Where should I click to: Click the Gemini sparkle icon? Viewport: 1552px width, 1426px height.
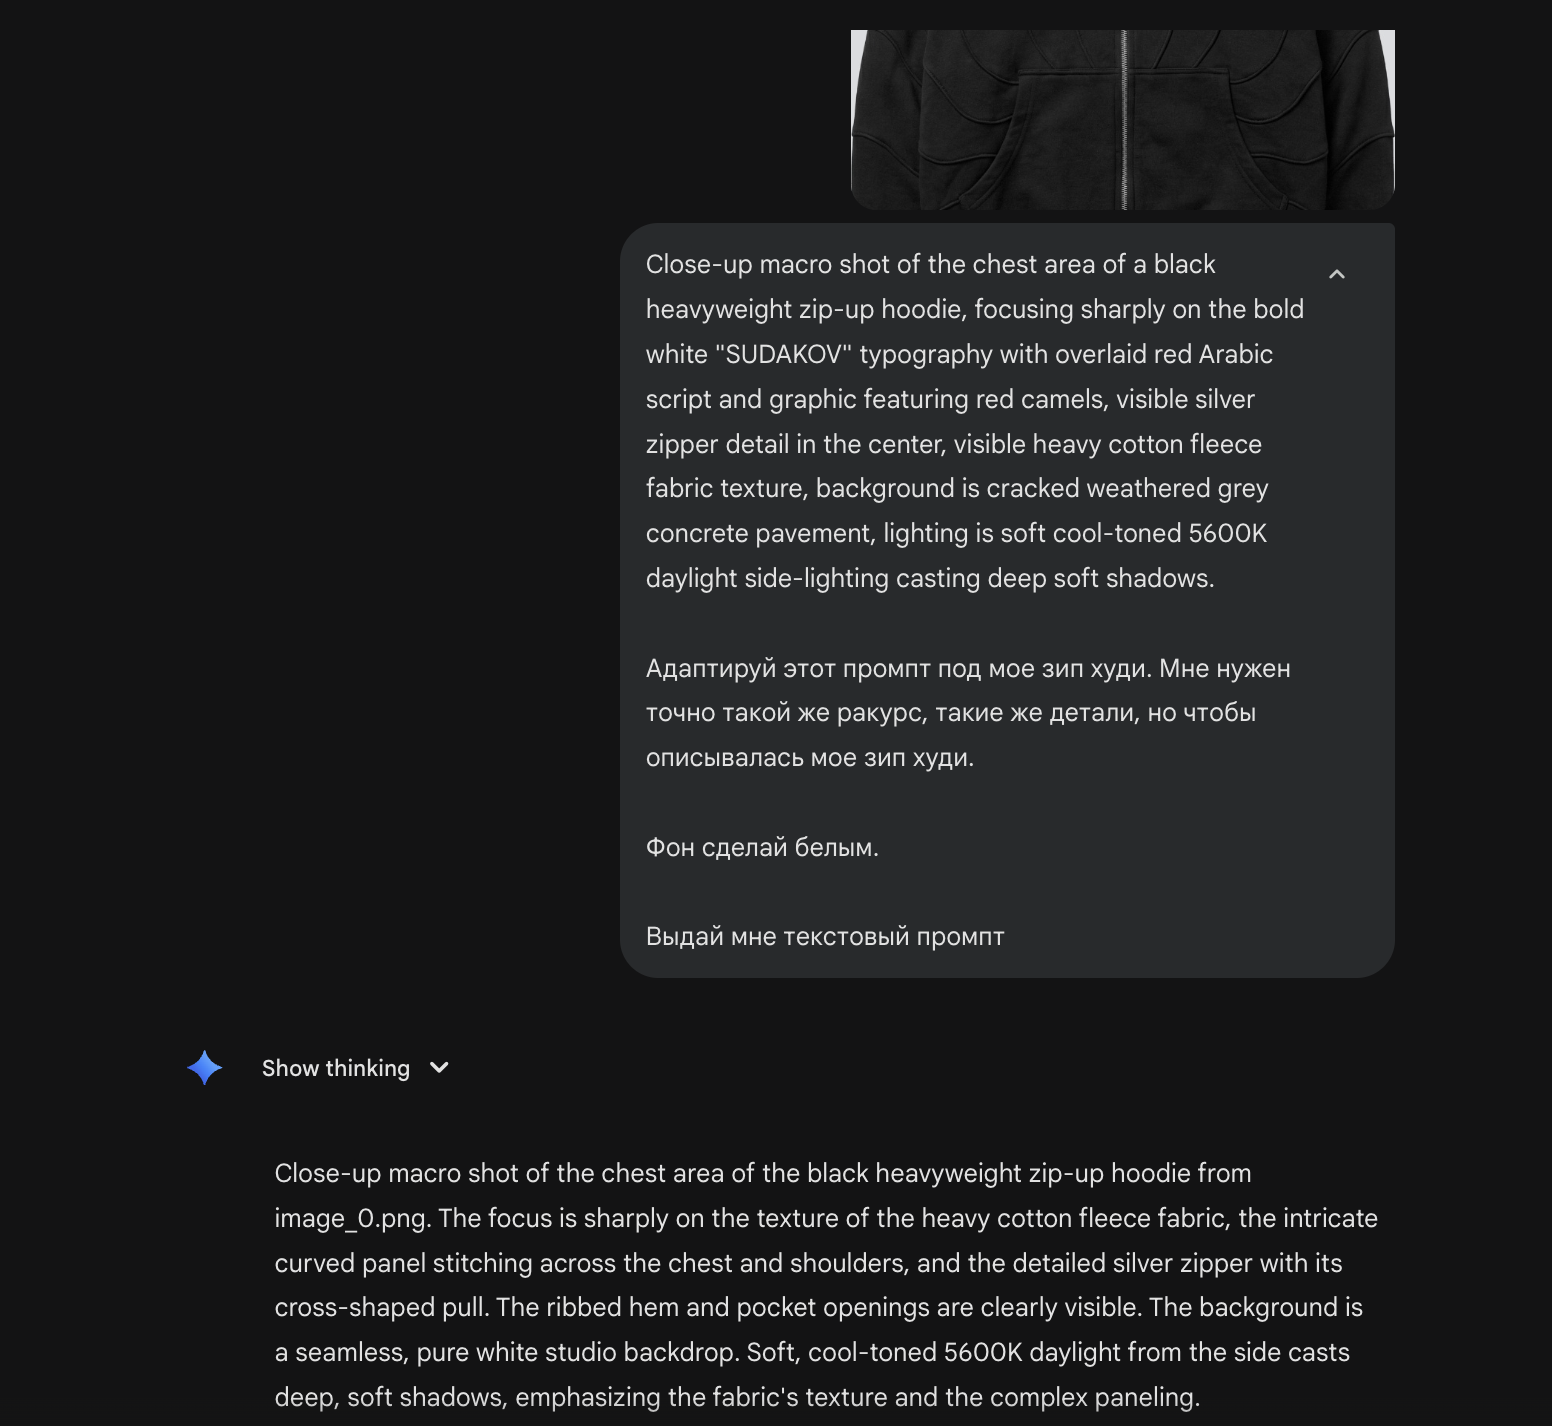[x=205, y=1068]
